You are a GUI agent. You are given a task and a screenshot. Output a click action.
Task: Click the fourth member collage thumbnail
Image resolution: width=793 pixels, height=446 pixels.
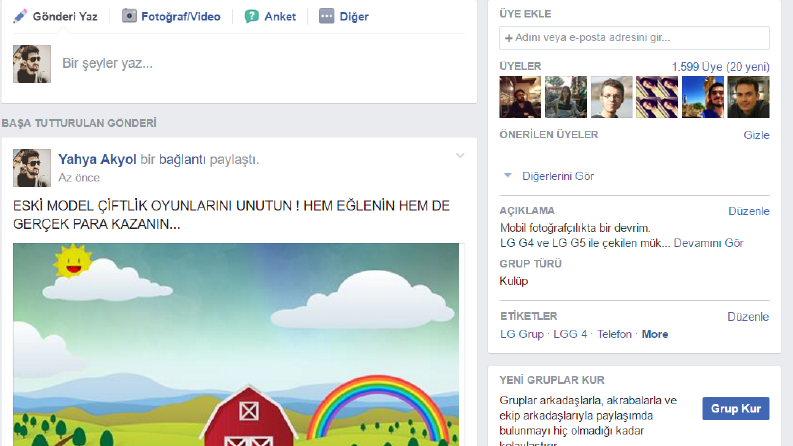[x=657, y=97]
